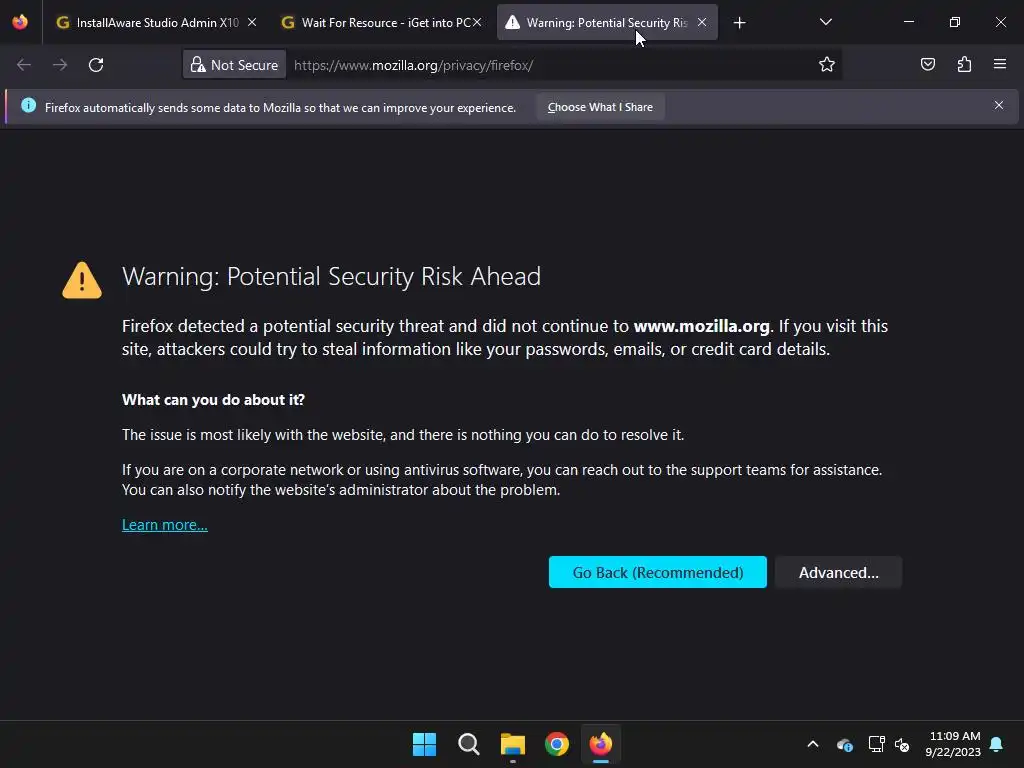The image size is (1024, 768).
Task: Minimize the Firefox window
Action: tap(909, 22)
